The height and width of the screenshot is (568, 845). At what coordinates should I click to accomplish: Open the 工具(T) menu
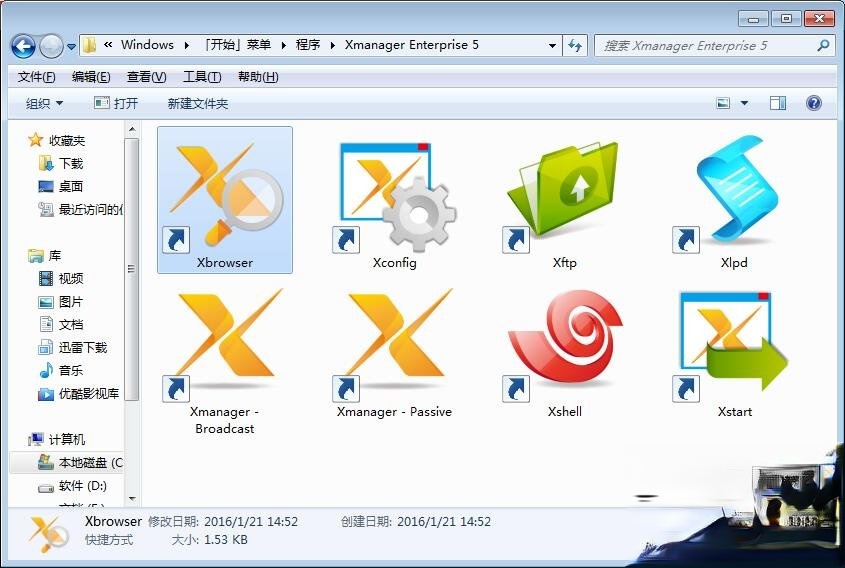(x=202, y=77)
